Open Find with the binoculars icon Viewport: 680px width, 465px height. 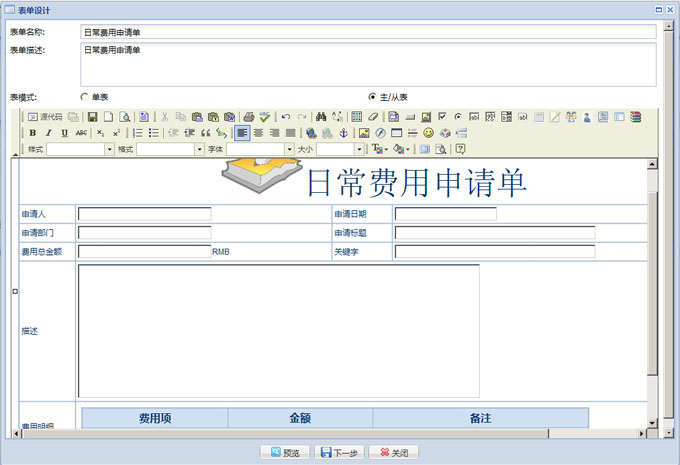coord(321,117)
